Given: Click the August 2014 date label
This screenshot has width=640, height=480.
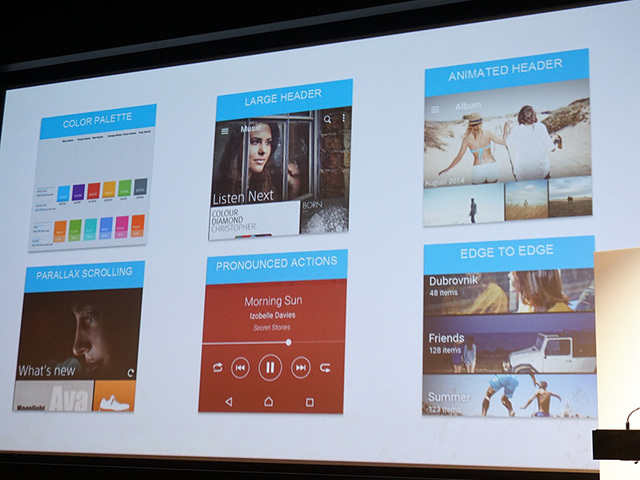Looking at the screenshot, I should pyautogui.click(x=444, y=182).
